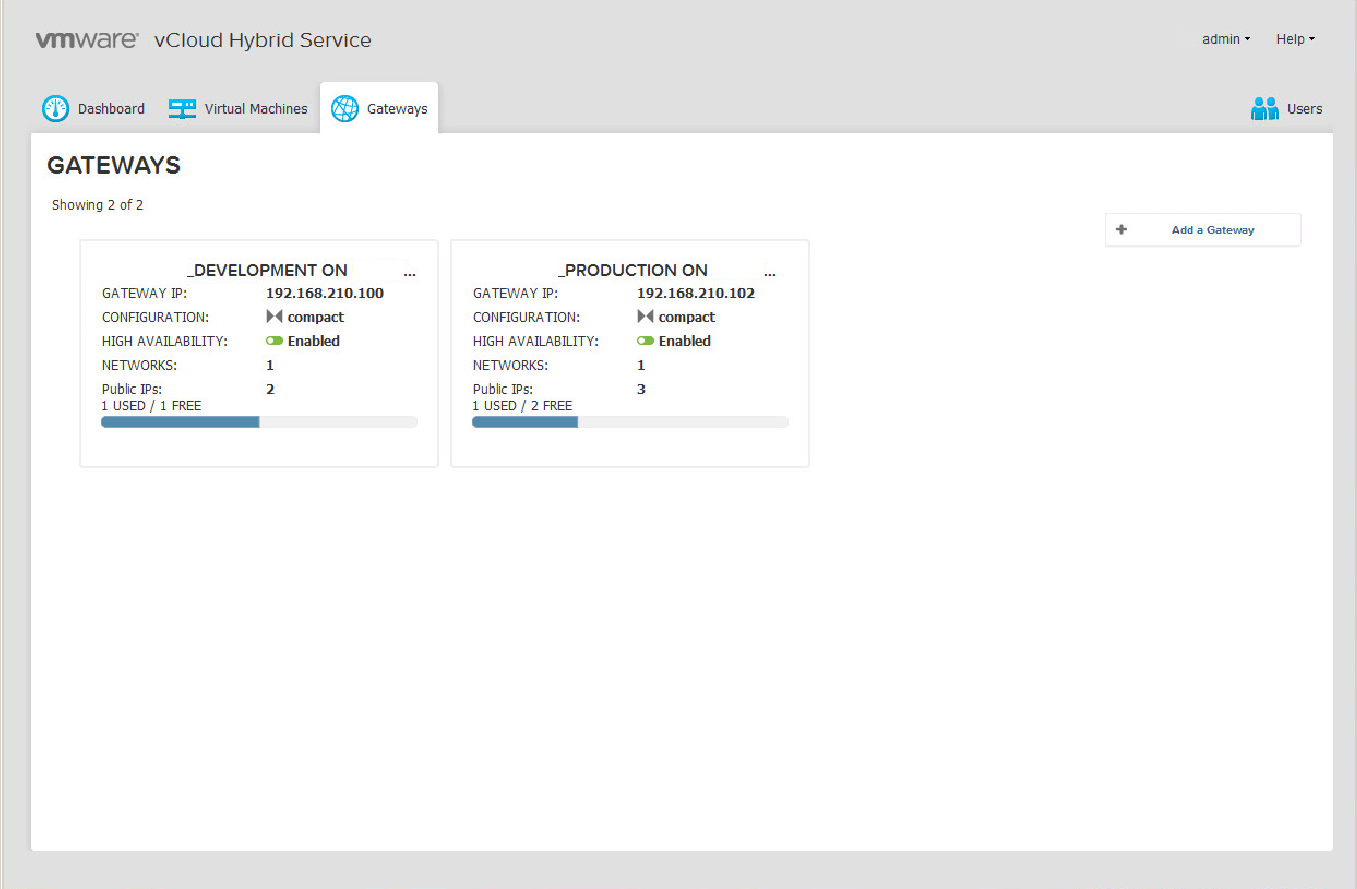Viewport: 1357px width, 889px height.
Task: Select the Gateways tab
Action: [x=379, y=109]
